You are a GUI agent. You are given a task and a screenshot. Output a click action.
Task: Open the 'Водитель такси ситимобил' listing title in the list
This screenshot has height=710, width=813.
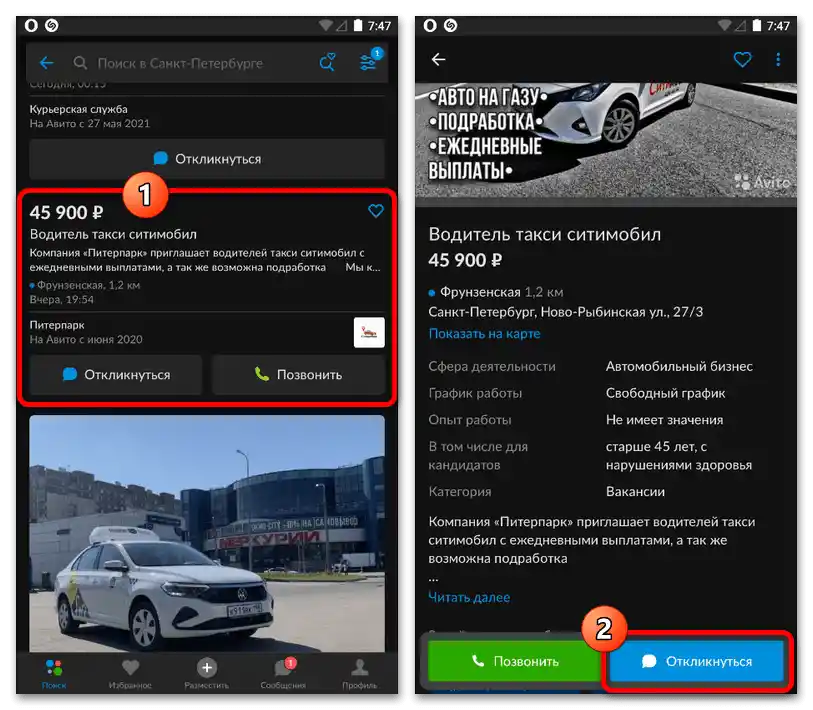tap(113, 234)
